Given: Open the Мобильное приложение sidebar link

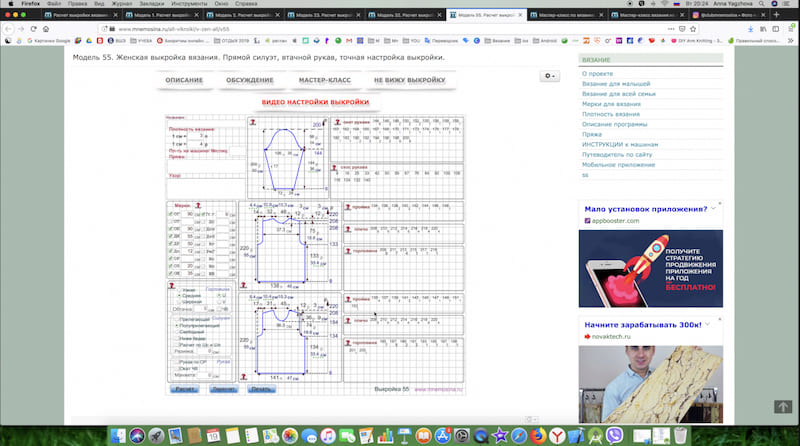Looking at the screenshot, I should pyautogui.click(x=618, y=165).
